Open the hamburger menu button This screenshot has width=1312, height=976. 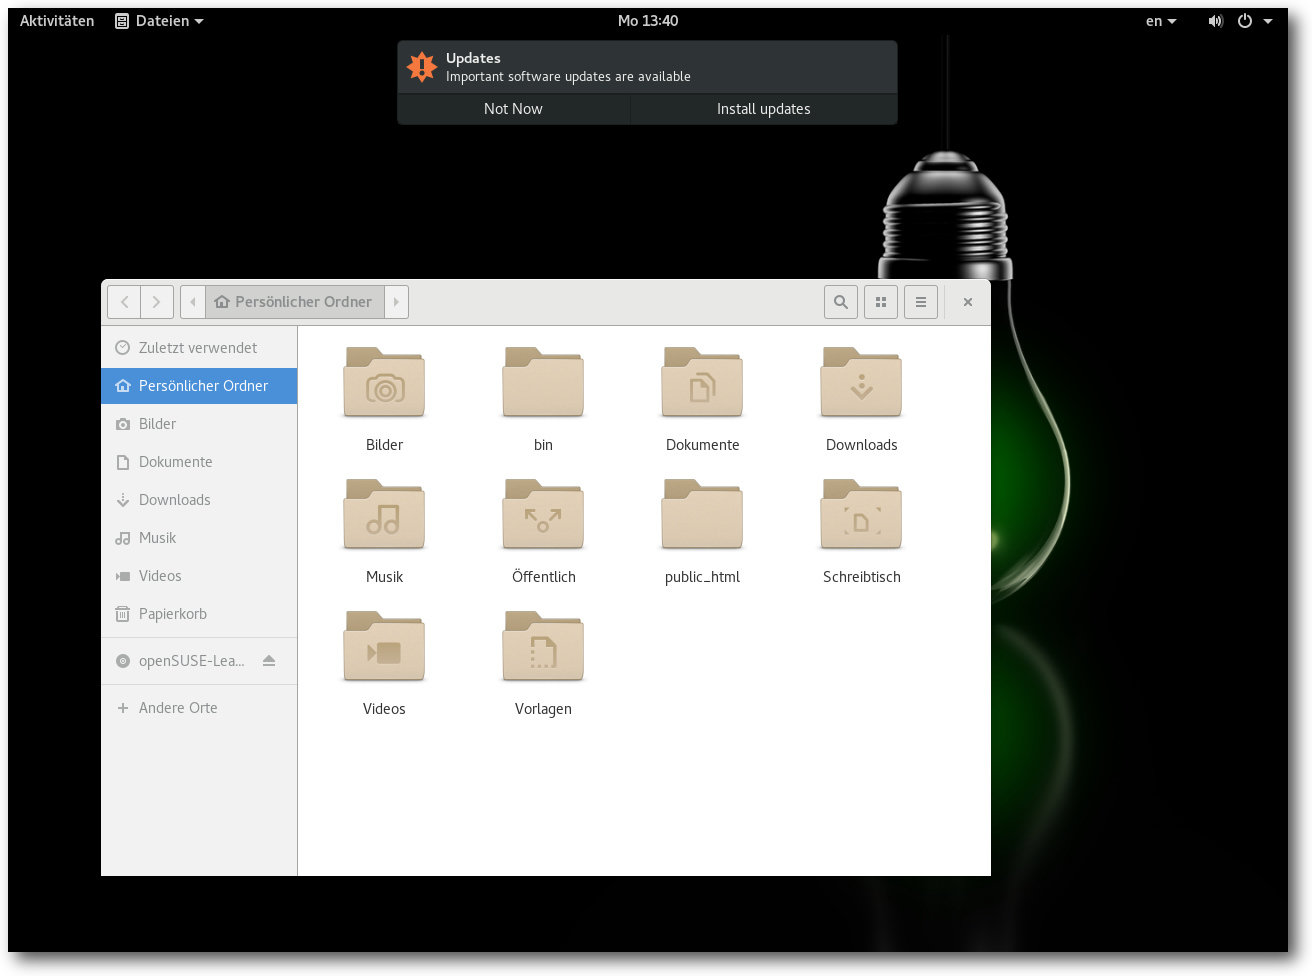coord(921,302)
